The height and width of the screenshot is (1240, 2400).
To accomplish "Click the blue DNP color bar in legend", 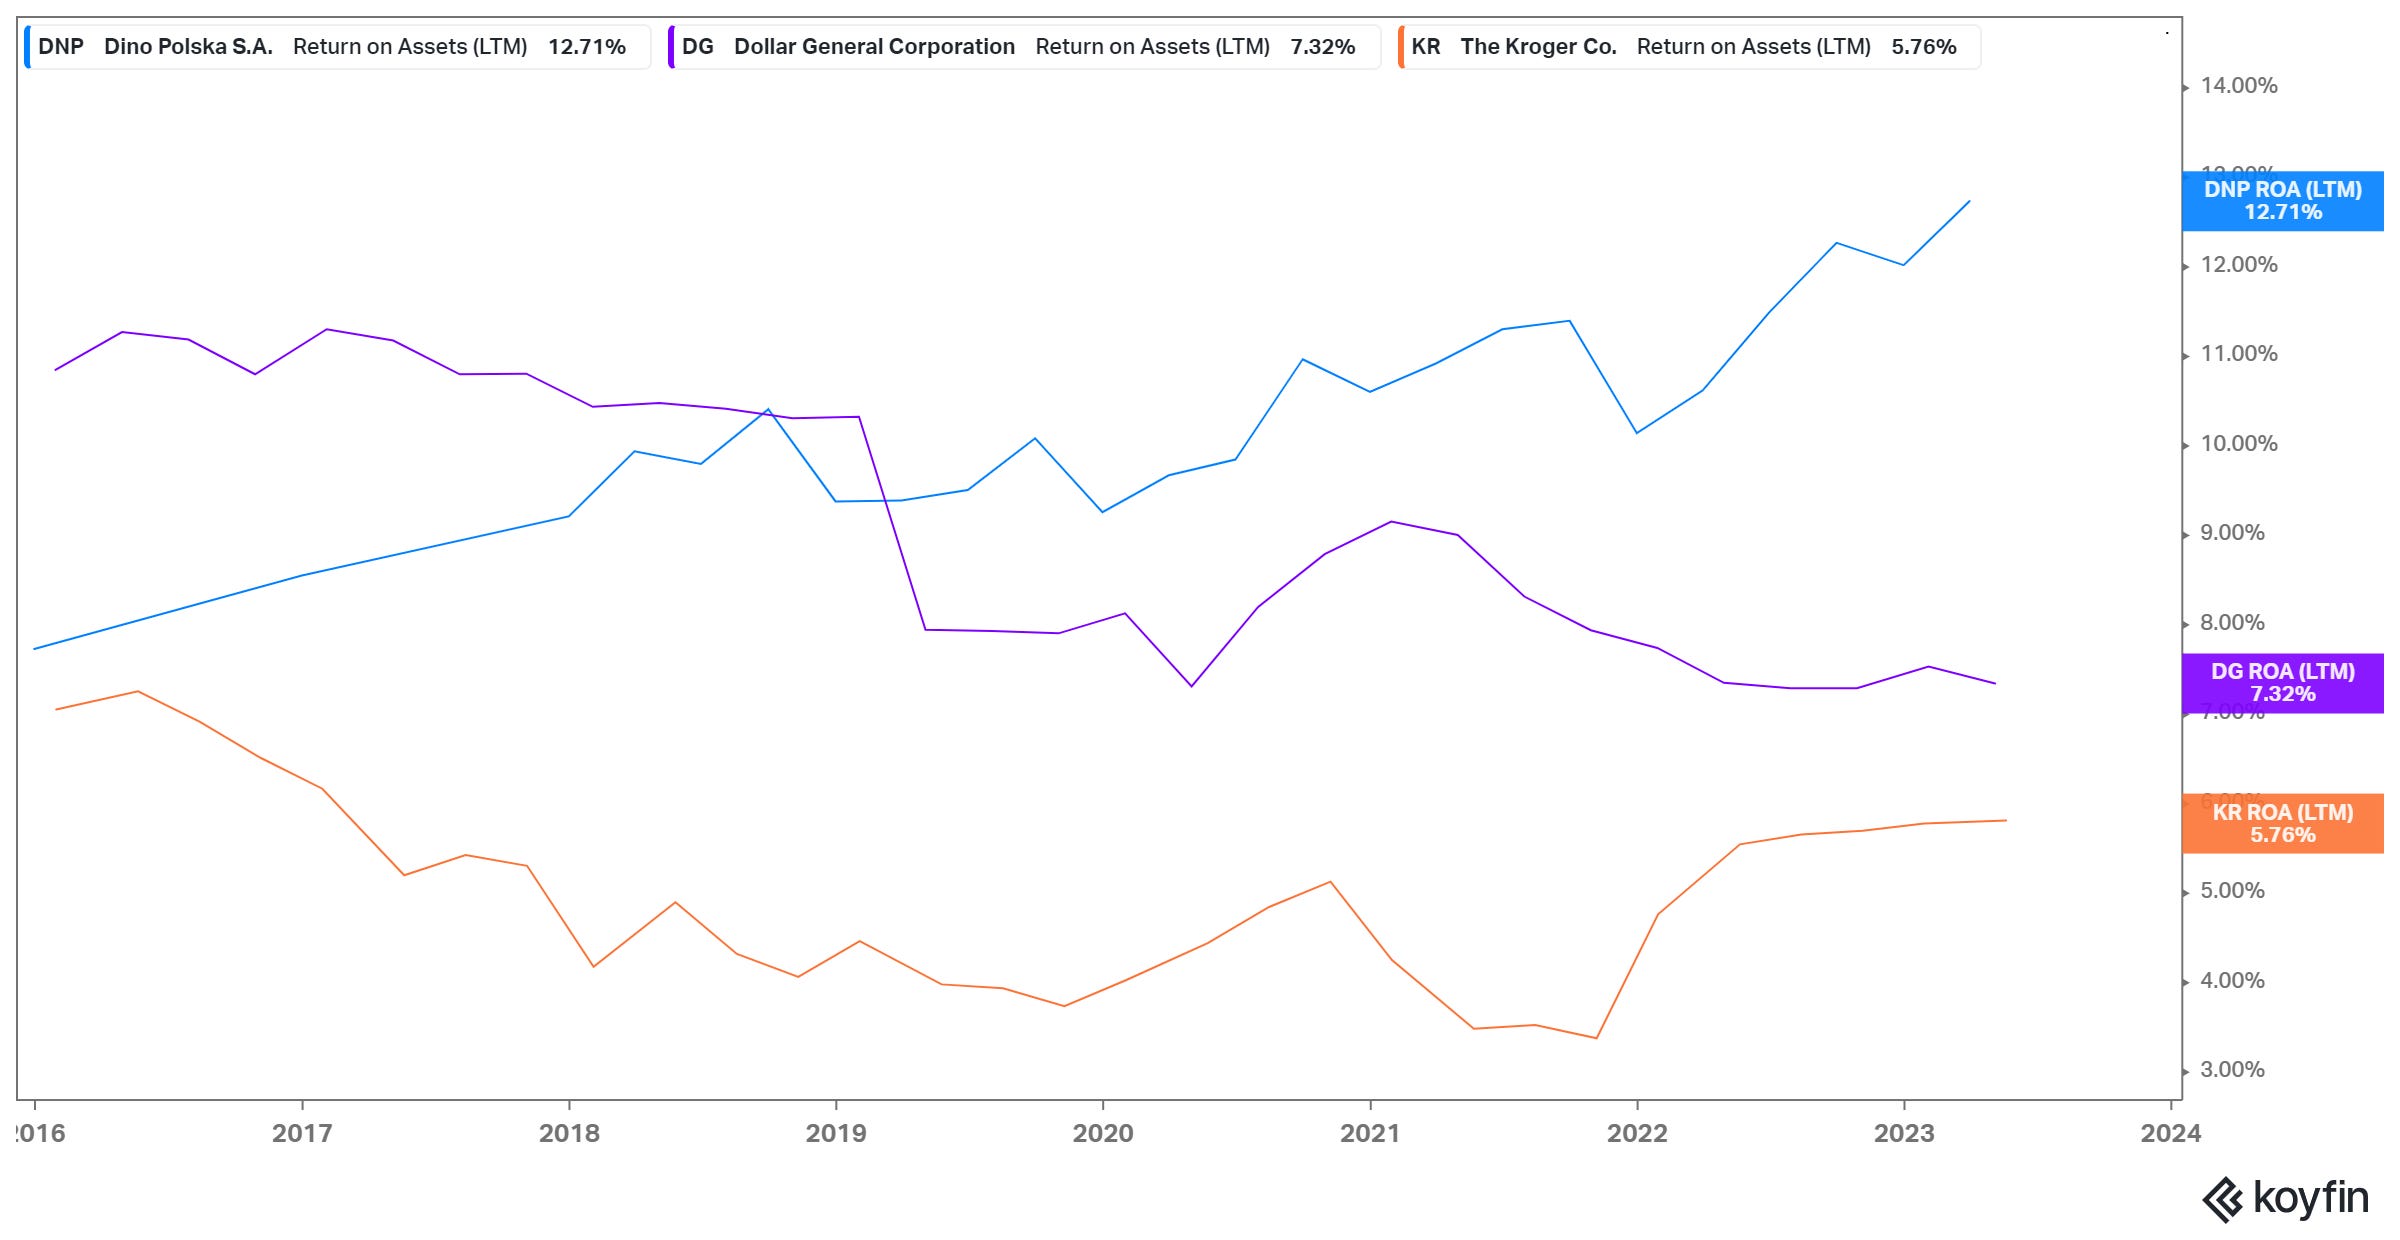I will tap(27, 47).
